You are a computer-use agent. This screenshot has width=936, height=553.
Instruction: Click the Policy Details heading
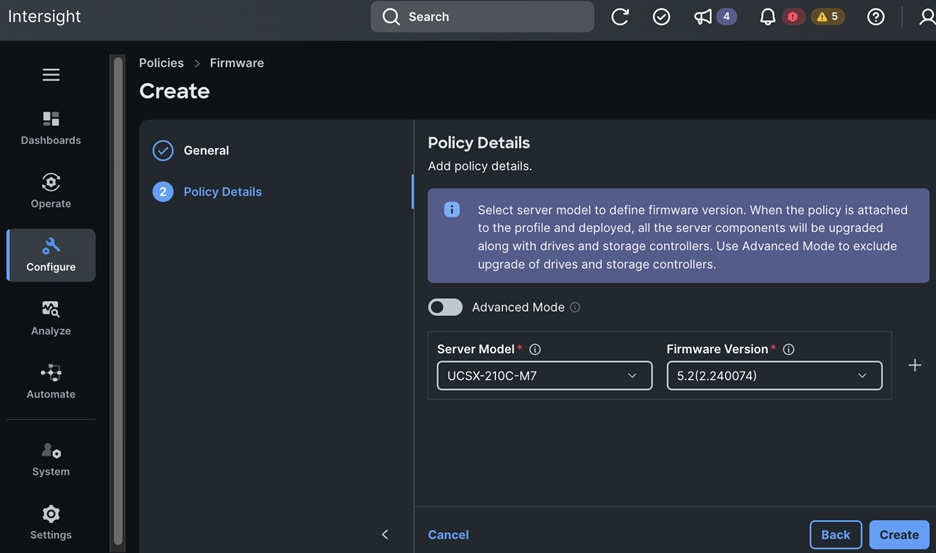479,143
